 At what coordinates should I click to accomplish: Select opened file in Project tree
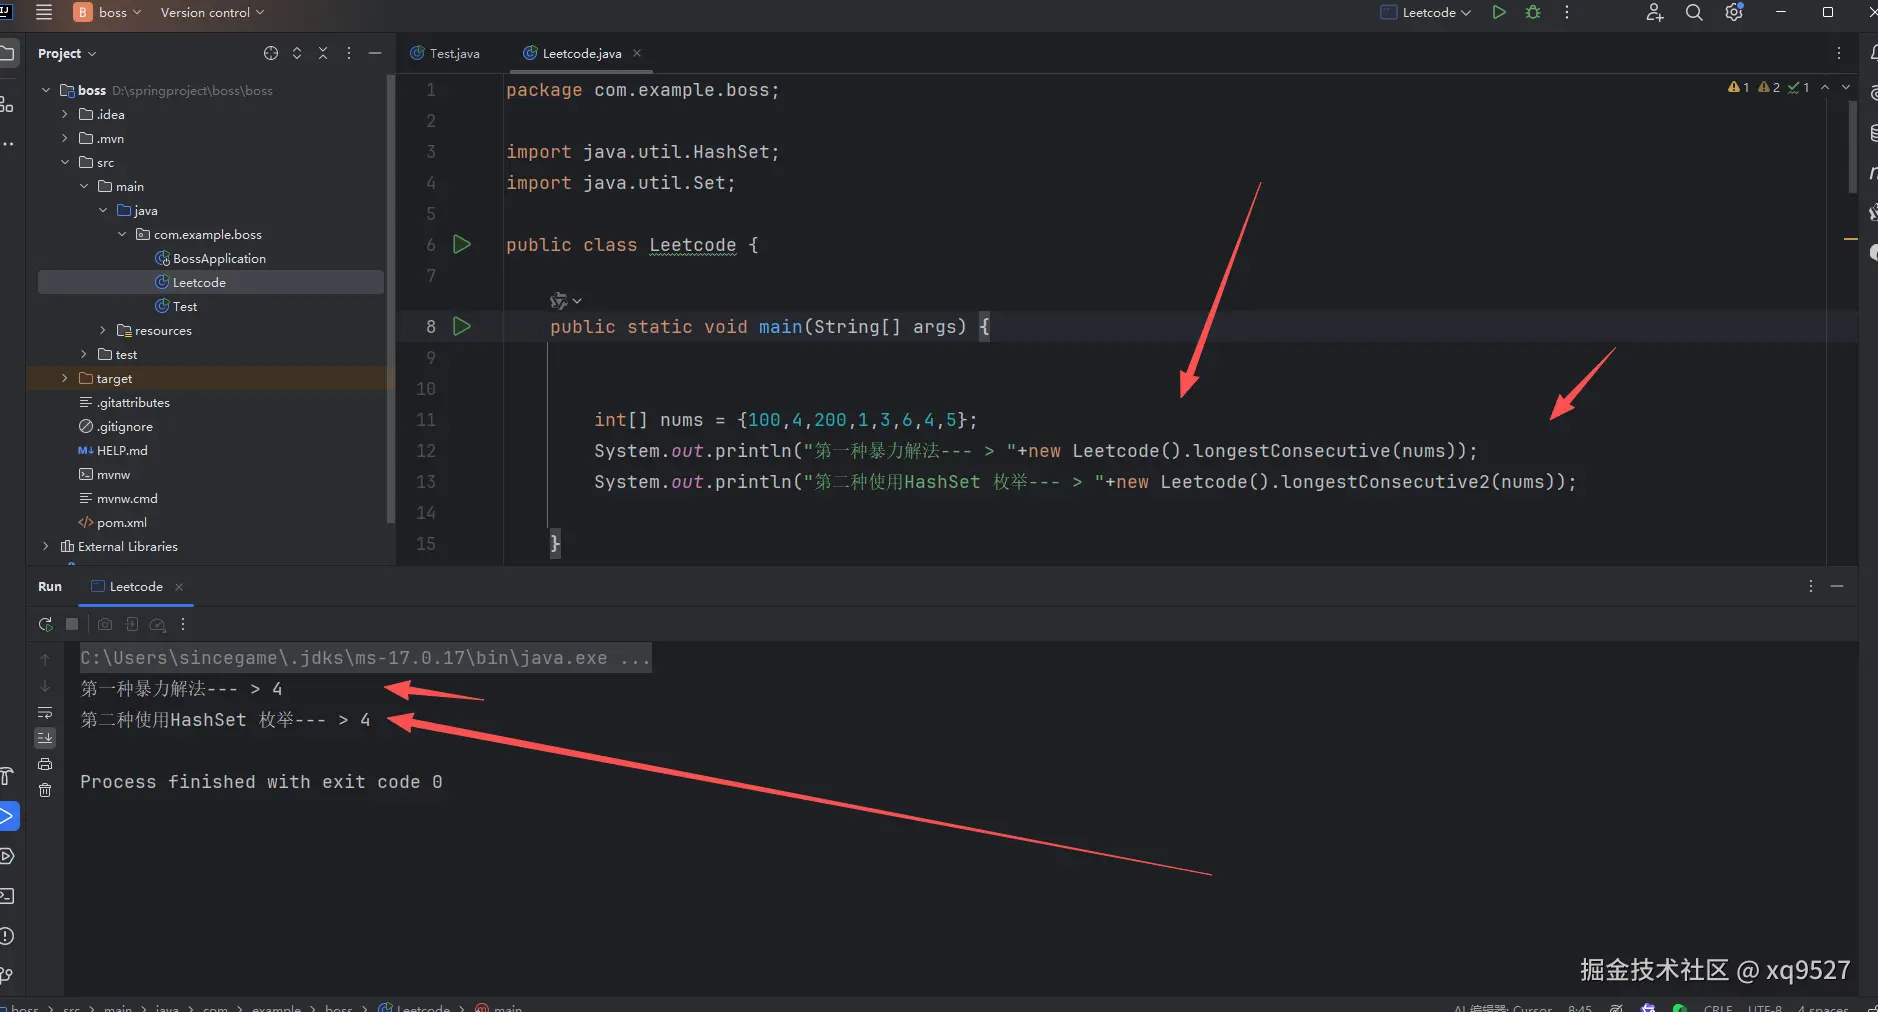271,53
